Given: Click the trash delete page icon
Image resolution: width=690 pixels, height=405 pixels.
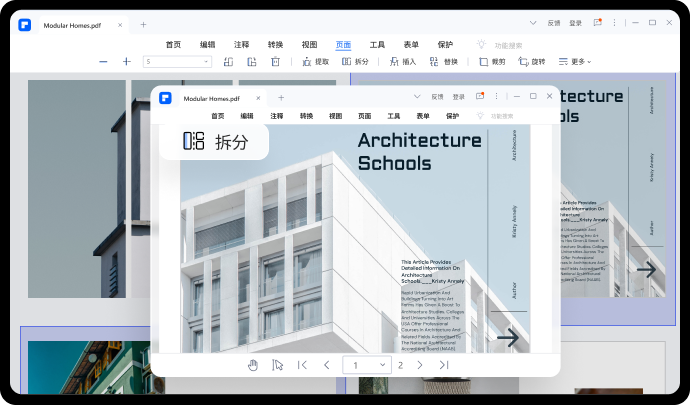Looking at the screenshot, I should tap(276, 62).
